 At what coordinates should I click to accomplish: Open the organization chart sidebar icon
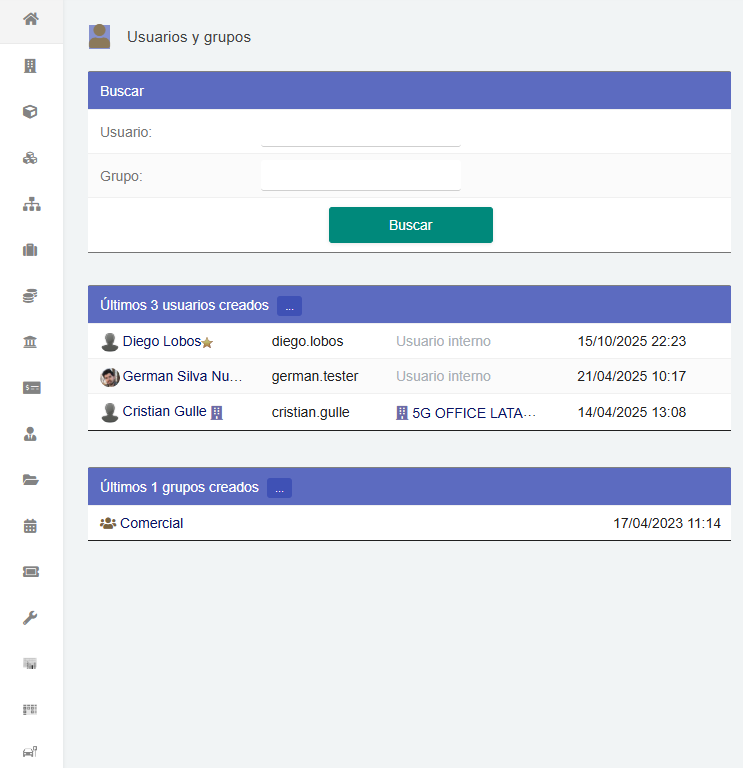[x=30, y=204]
